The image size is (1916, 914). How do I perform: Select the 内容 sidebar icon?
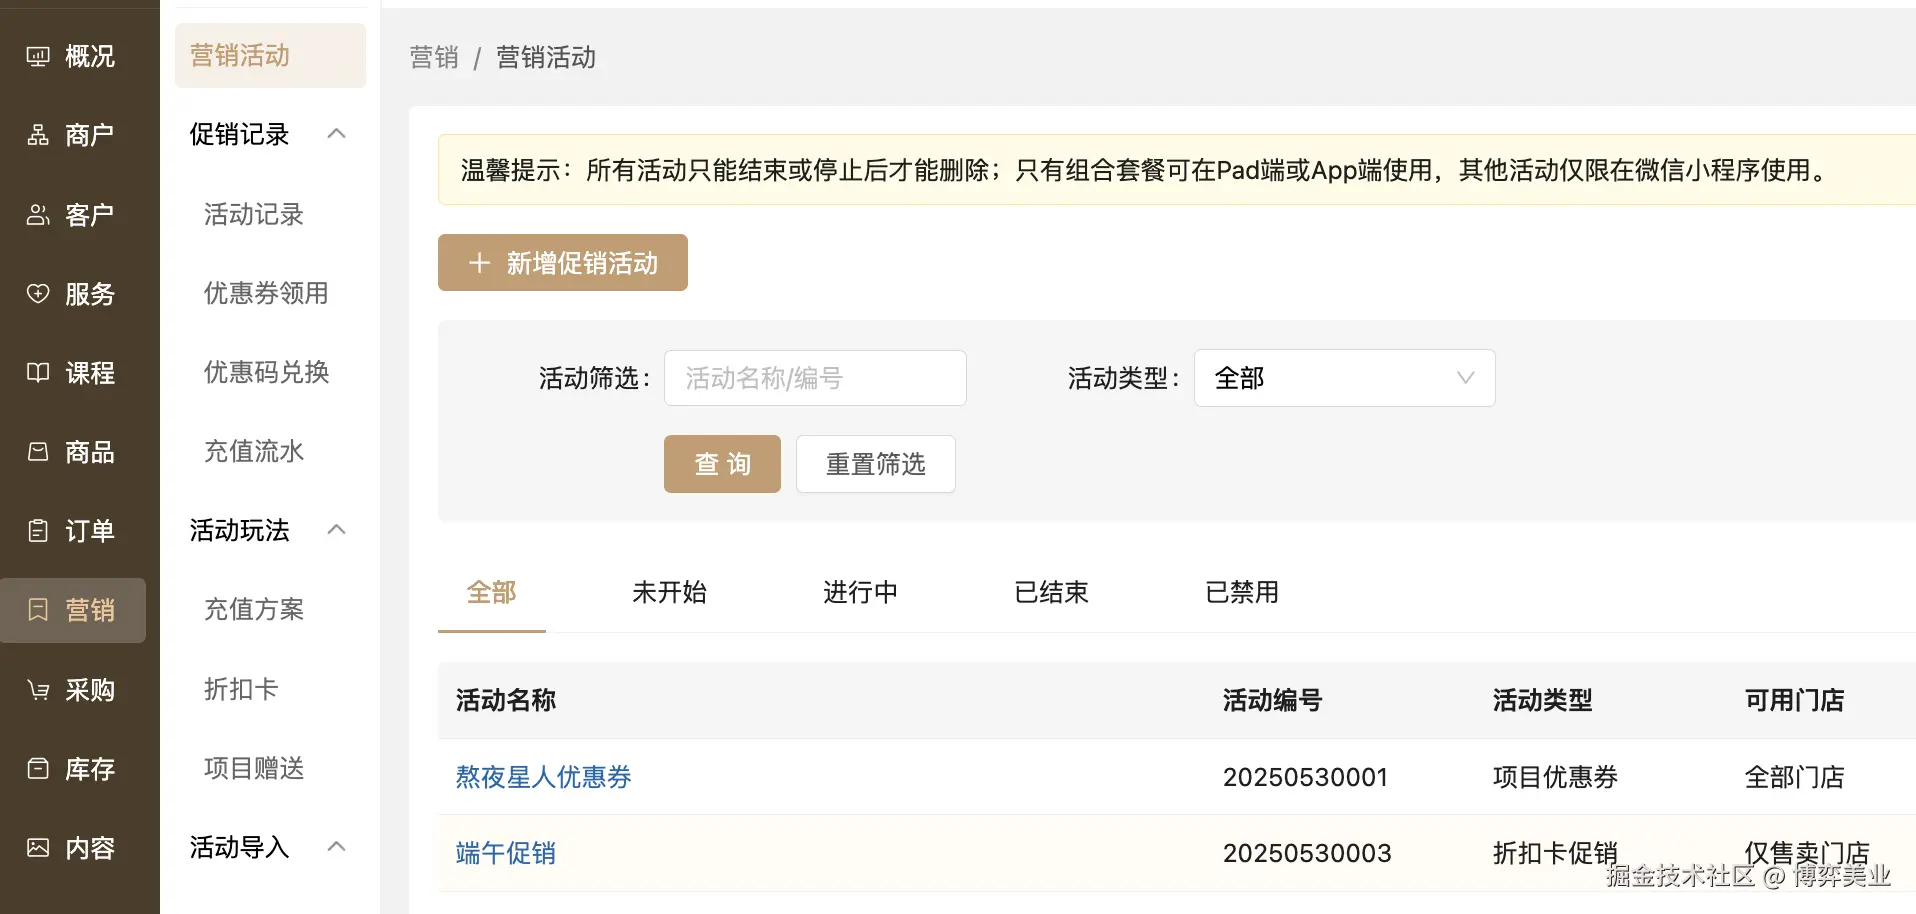[38, 847]
